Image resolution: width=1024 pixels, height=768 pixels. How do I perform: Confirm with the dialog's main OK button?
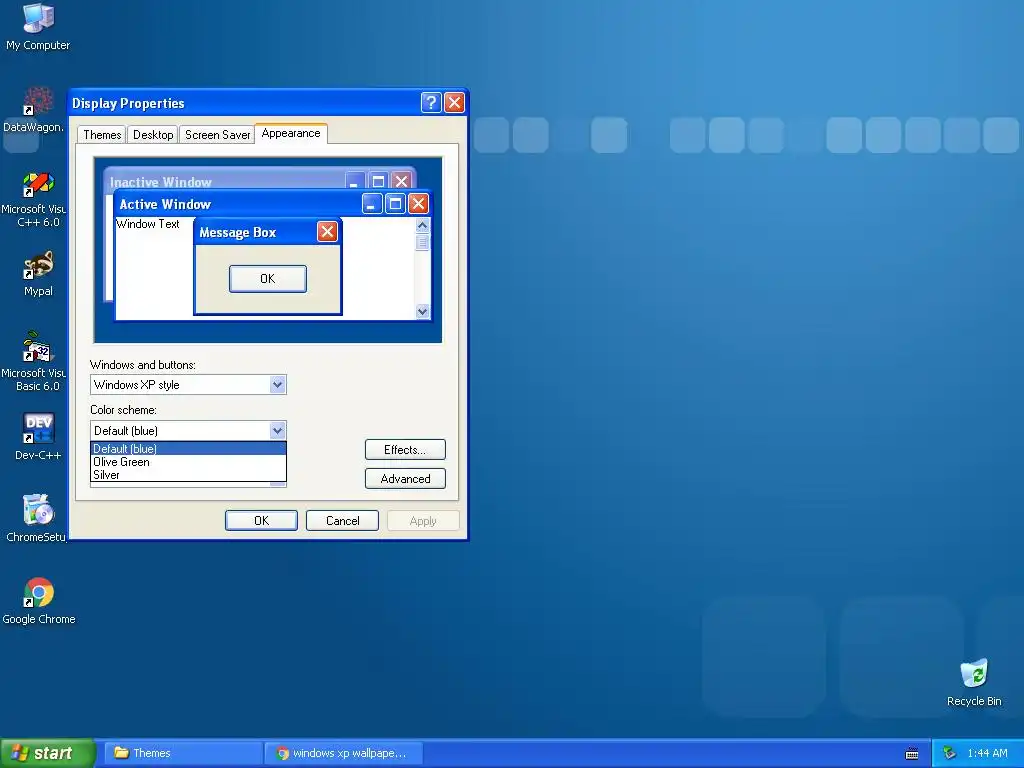tap(261, 520)
